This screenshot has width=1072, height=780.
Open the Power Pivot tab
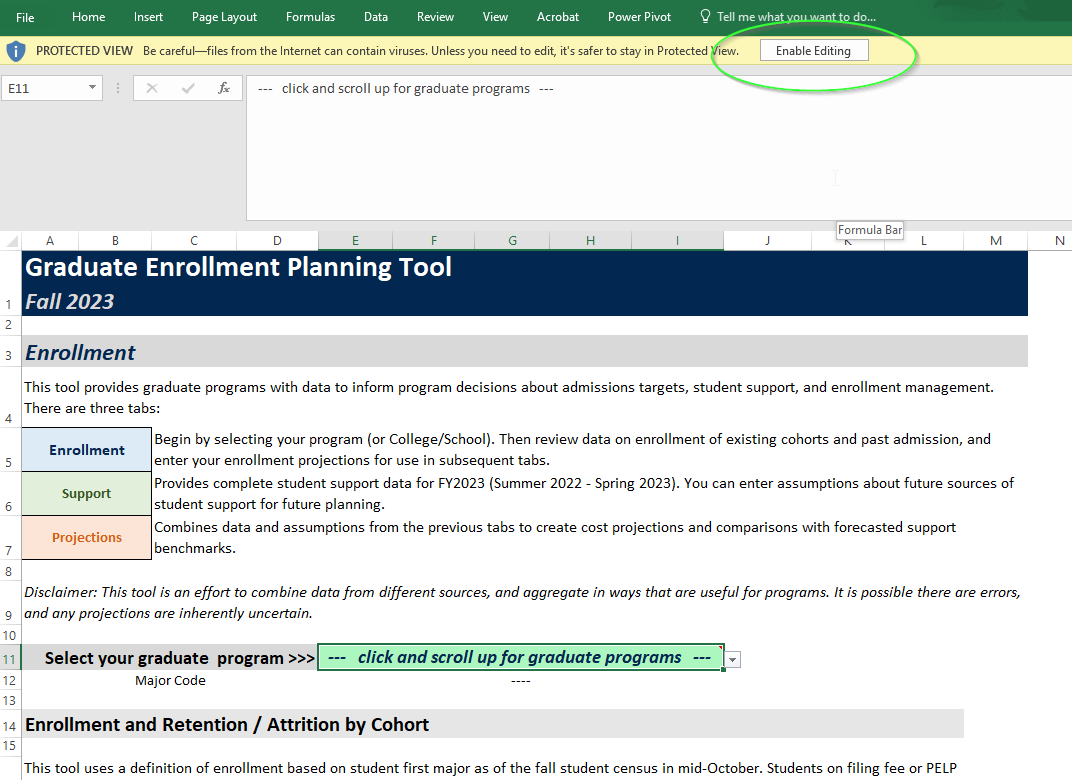[x=639, y=17]
